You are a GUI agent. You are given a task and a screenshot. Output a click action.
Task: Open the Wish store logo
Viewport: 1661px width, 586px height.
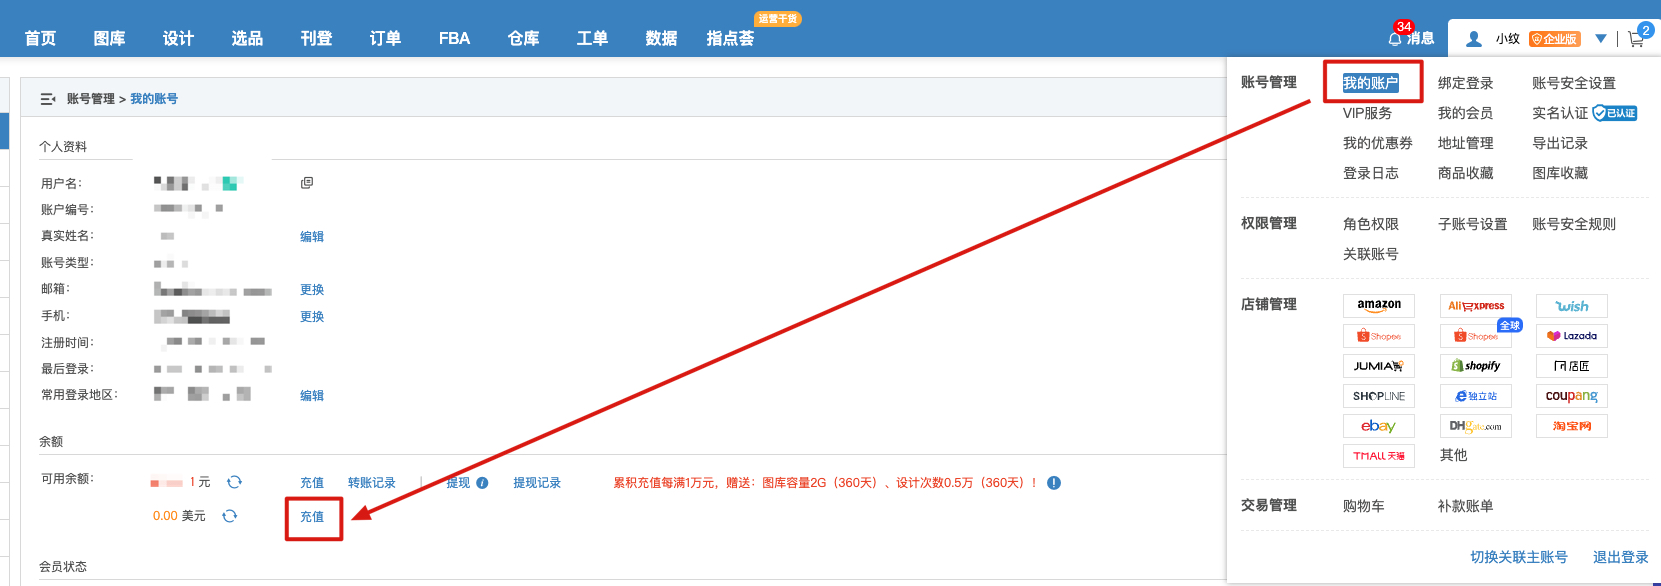(x=1572, y=305)
